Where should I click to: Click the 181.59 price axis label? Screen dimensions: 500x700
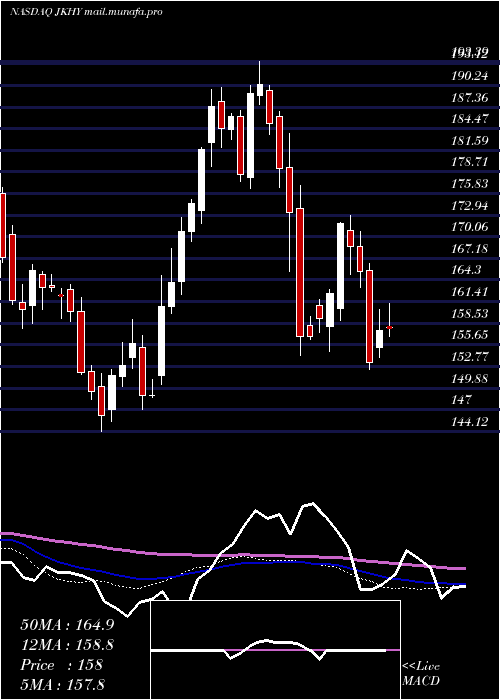(x=470, y=141)
